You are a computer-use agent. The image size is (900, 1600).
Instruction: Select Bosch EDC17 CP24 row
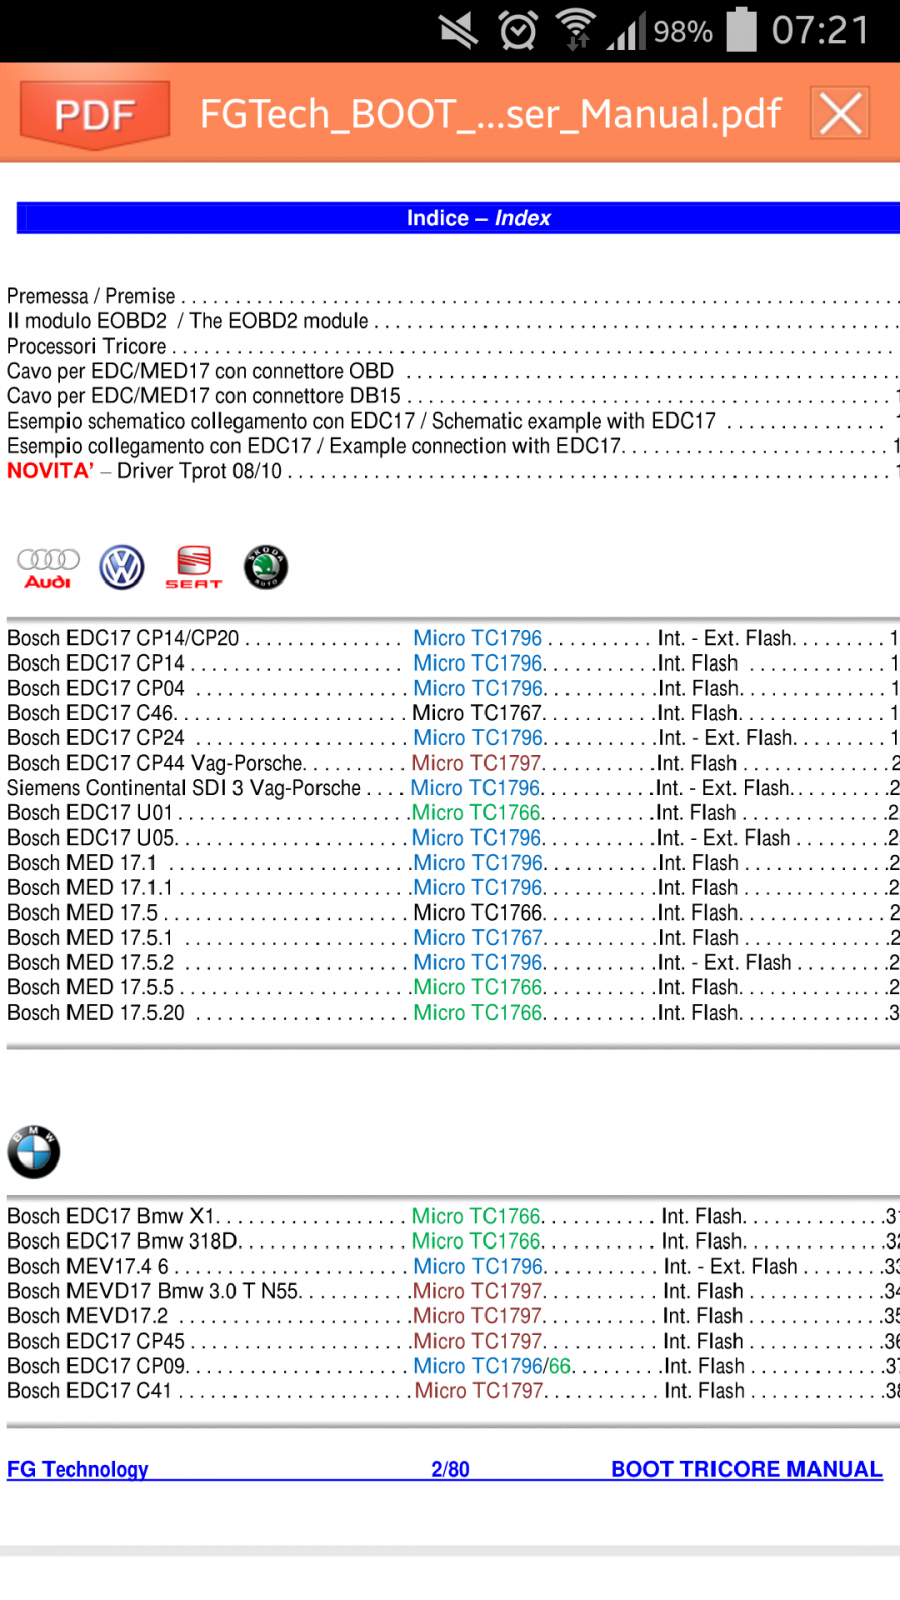[453, 738]
